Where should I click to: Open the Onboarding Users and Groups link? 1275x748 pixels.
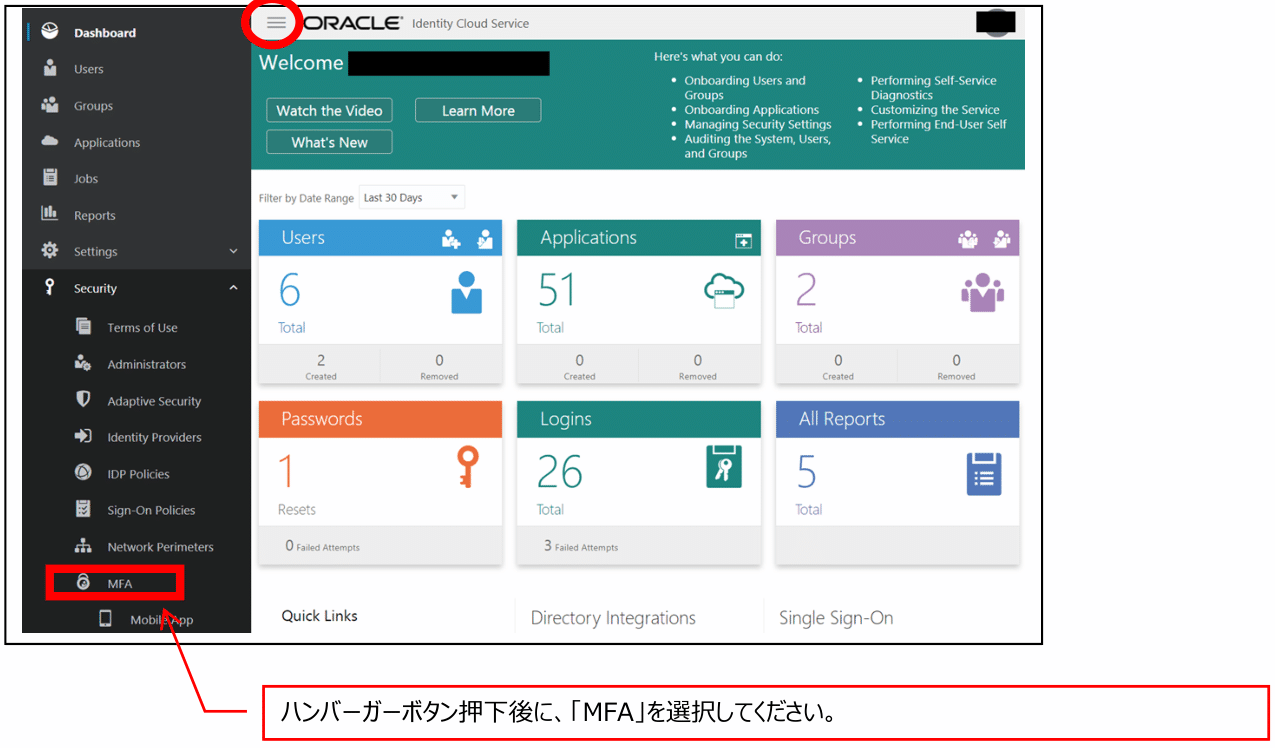[745, 88]
